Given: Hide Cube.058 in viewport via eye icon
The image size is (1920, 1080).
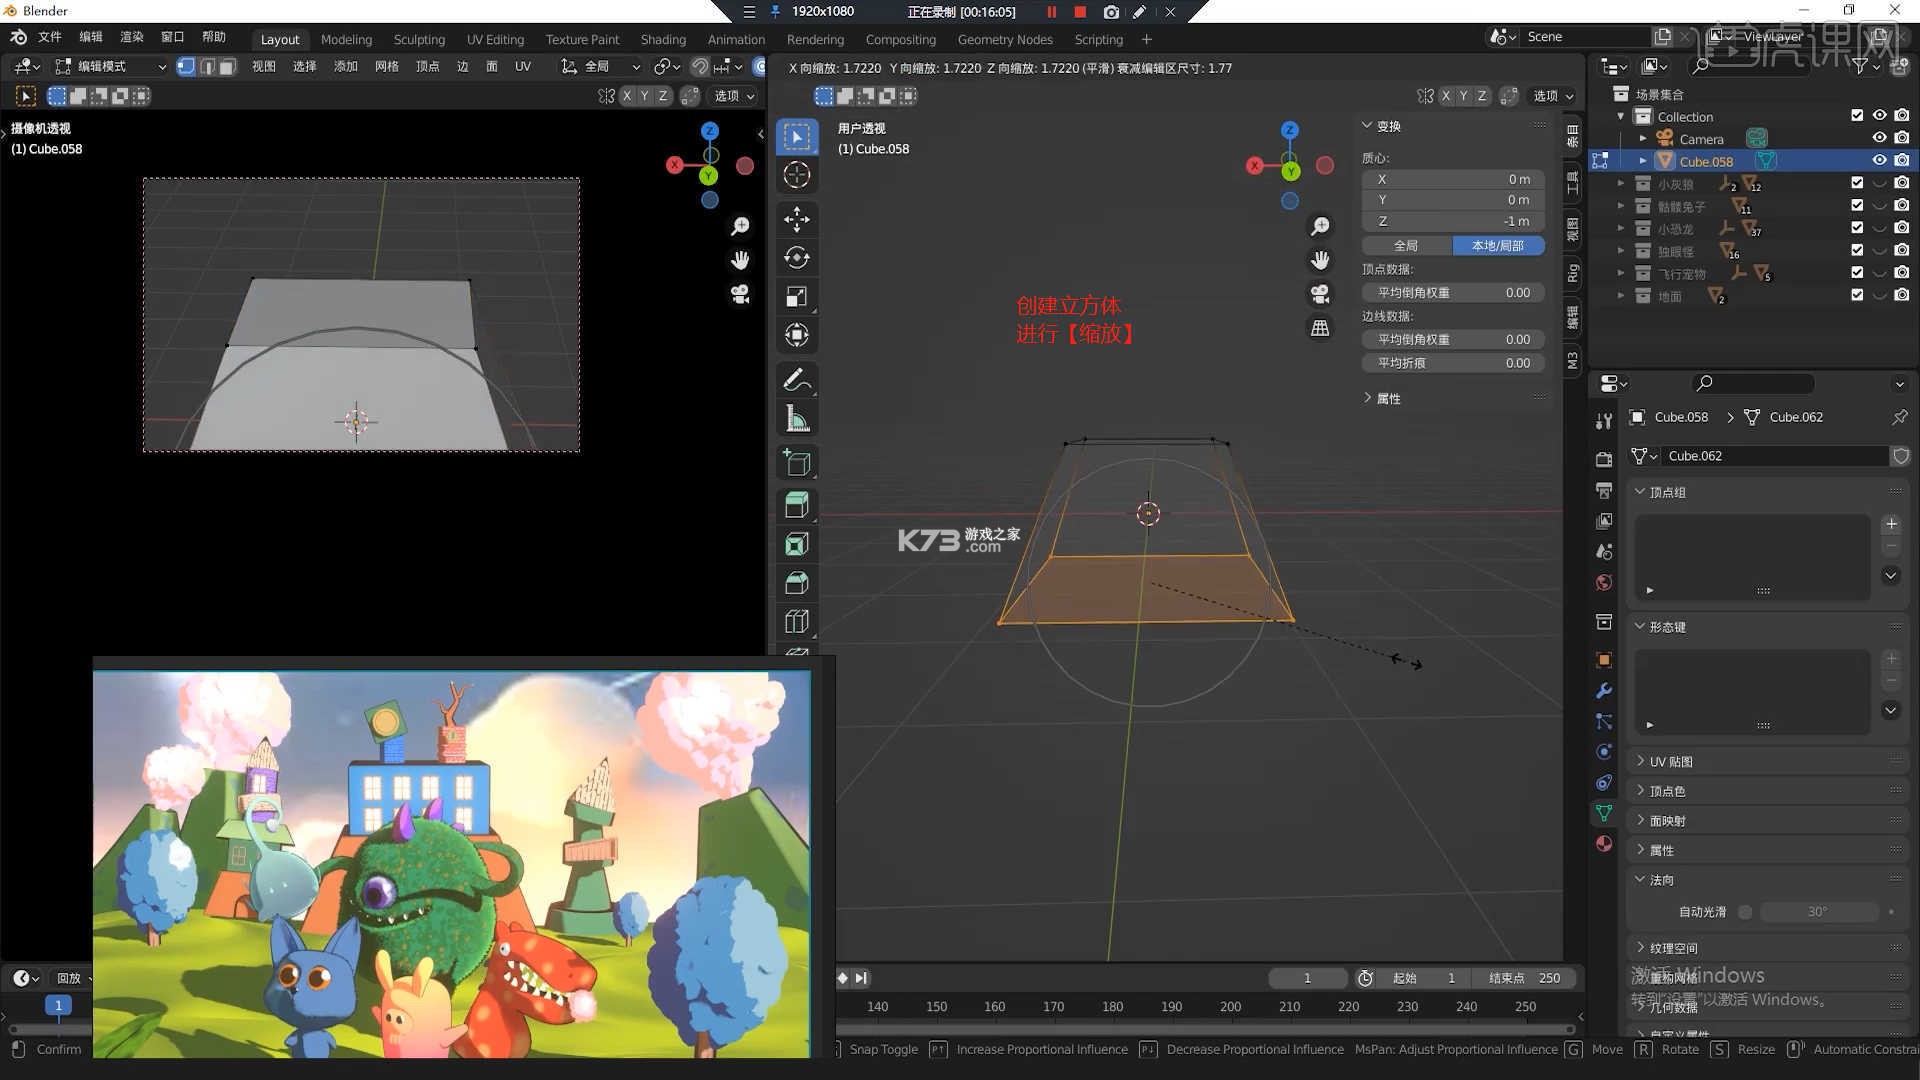Looking at the screenshot, I should click(1879, 160).
